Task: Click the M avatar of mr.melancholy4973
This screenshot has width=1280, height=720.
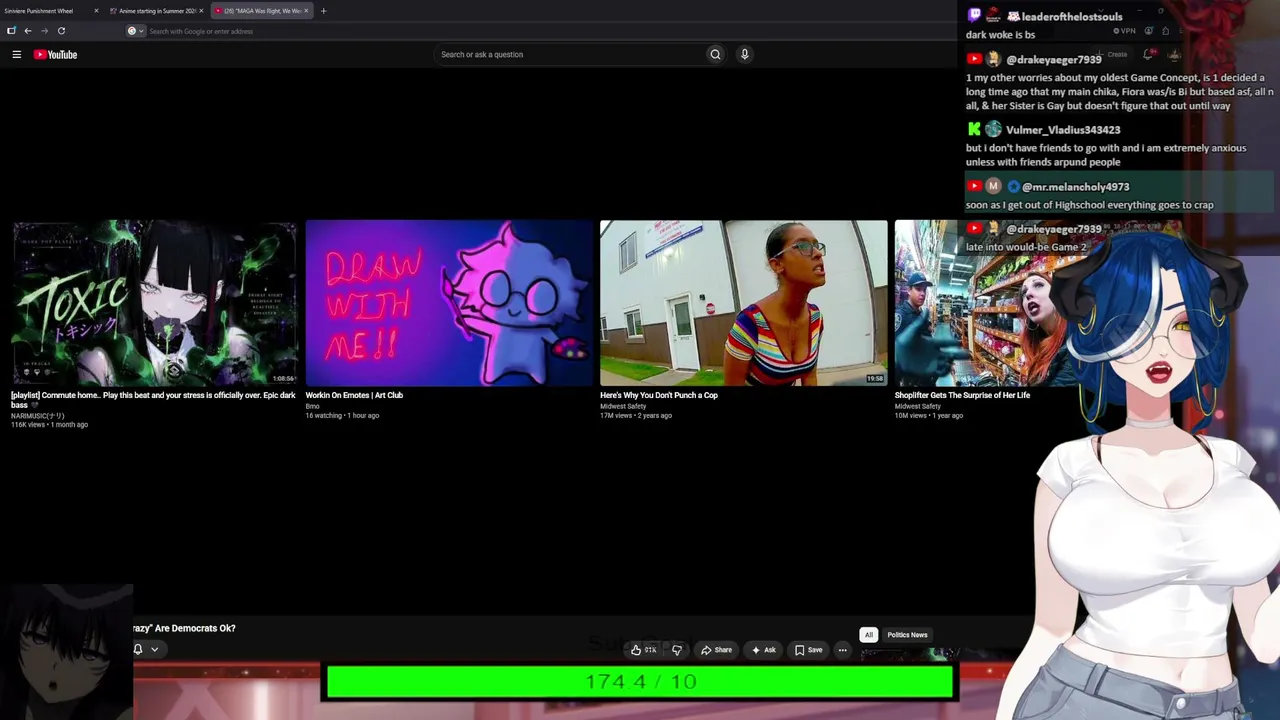Action: [x=993, y=186]
